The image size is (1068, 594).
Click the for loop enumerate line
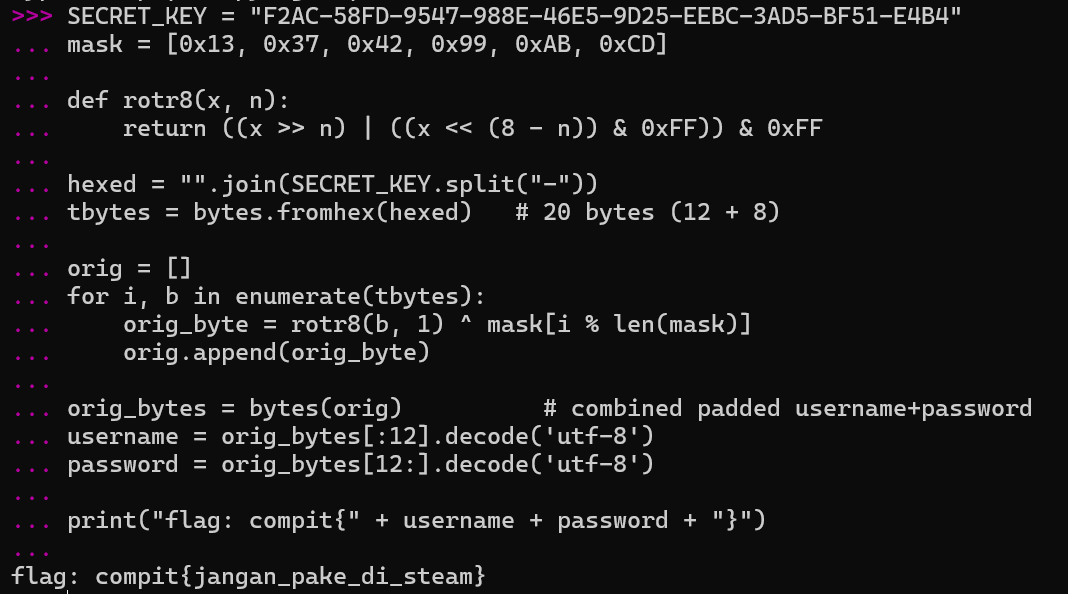point(276,297)
